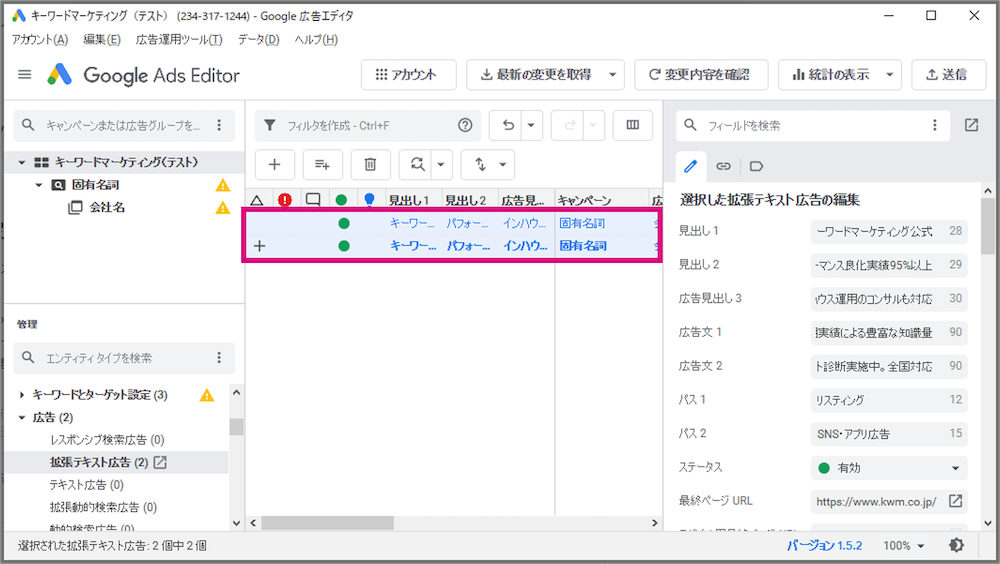Open the 編集(E) menu
This screenshot has width=1000, height=564.
point(102,40)
